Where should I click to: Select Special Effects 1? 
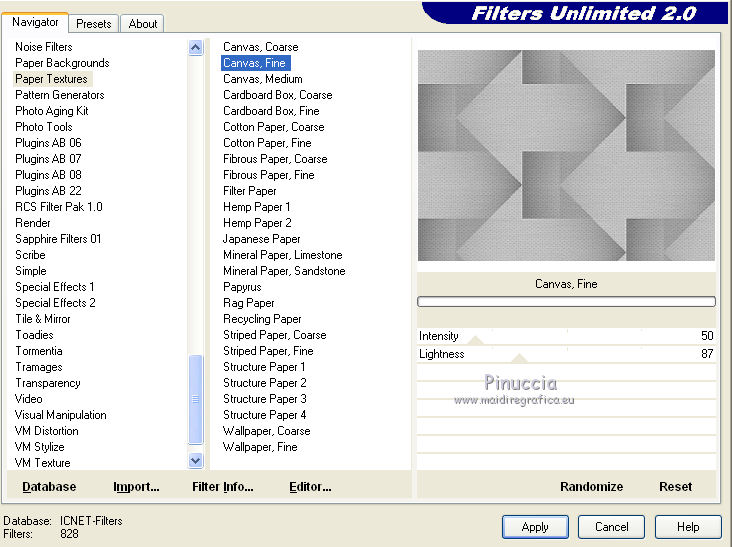(55, 287)
